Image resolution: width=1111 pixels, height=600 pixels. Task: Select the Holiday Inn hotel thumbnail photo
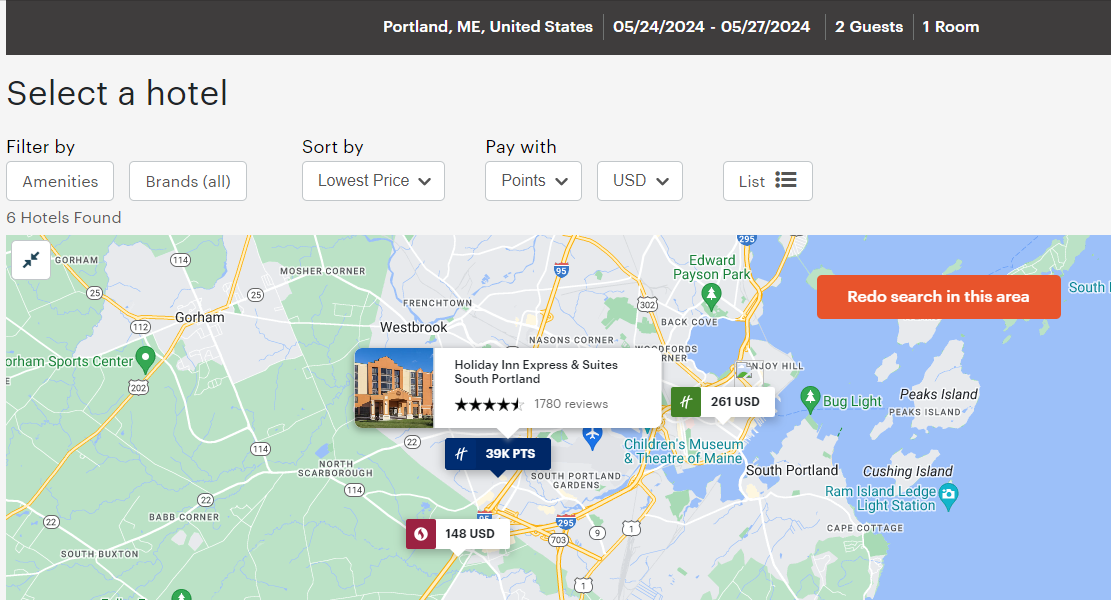pos(394,388)
